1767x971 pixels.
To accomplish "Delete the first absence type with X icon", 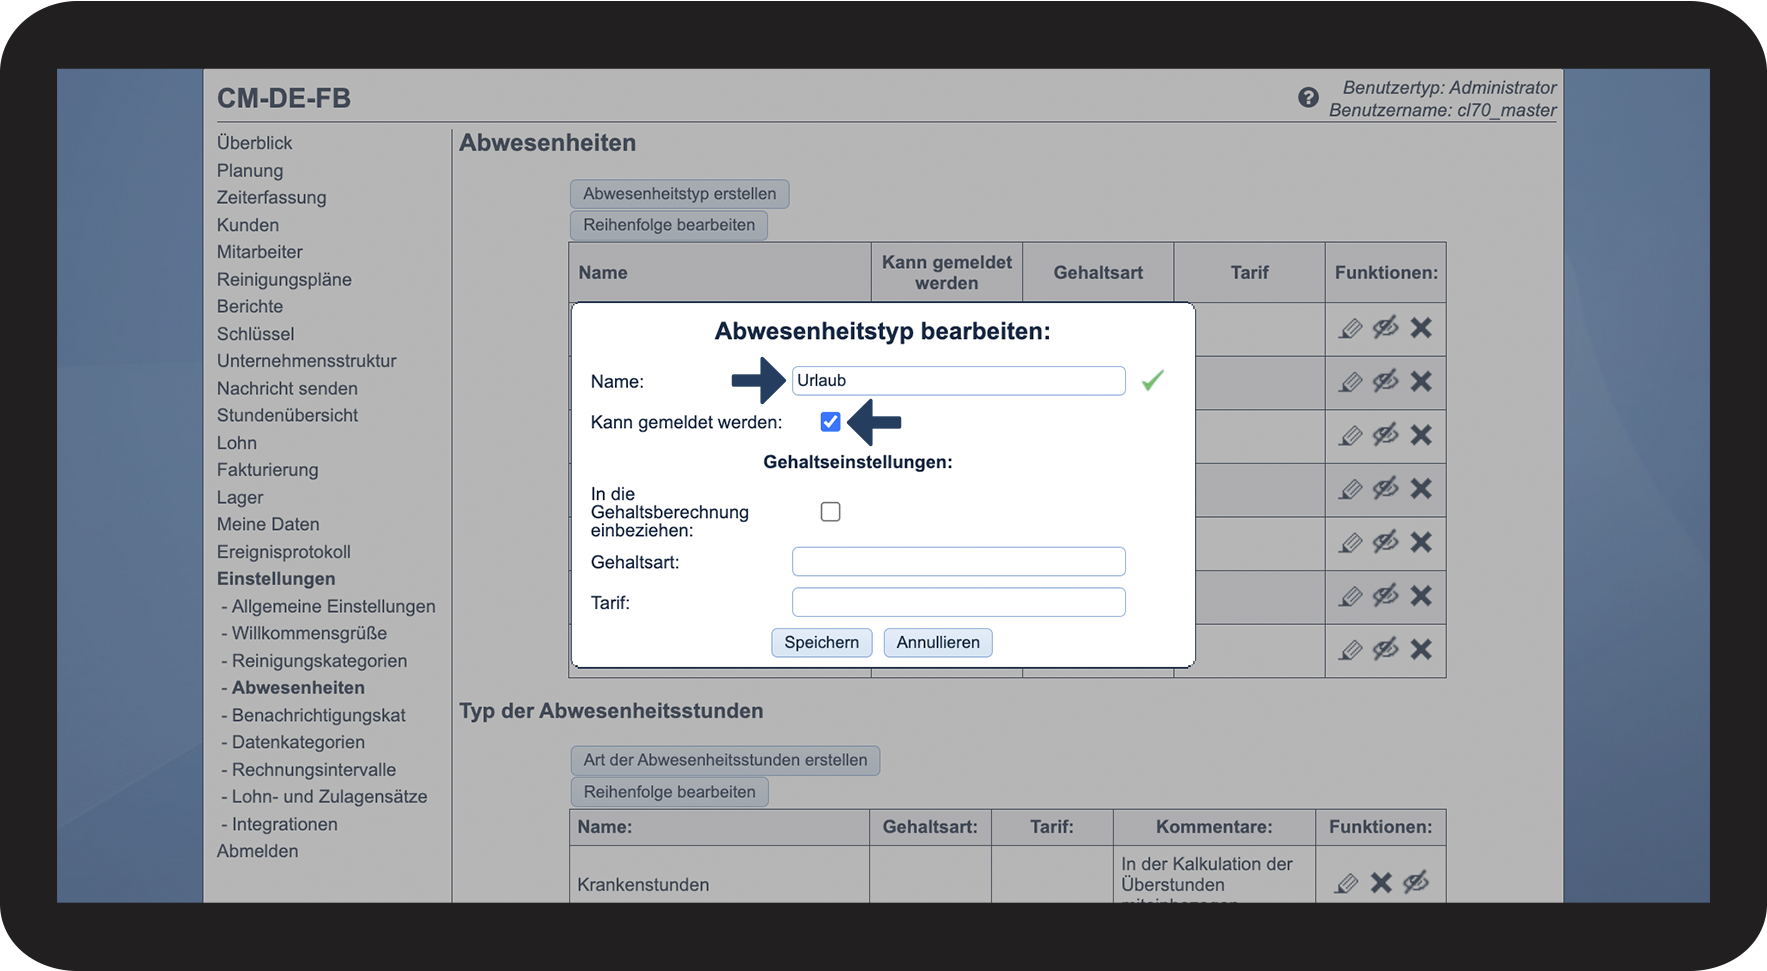I will coord(1421,328).
